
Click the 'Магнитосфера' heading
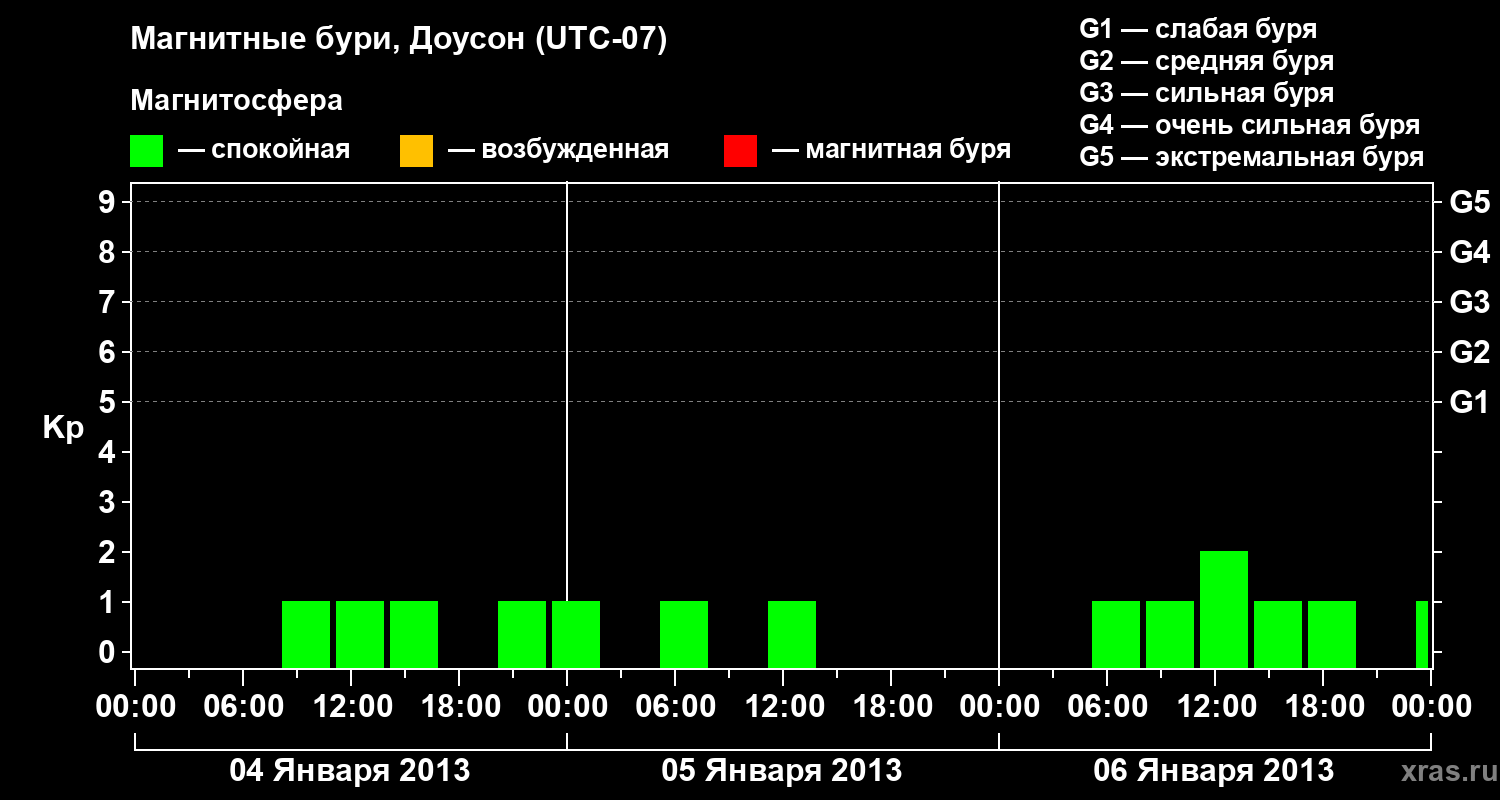click(236, 101)
